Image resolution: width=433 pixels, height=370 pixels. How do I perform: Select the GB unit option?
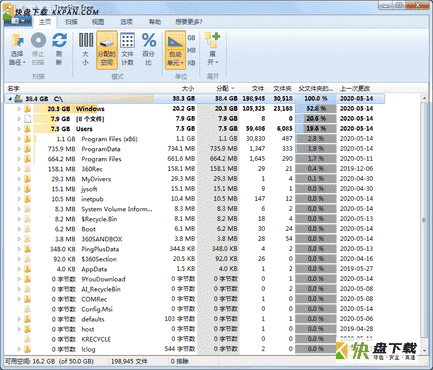191,38
